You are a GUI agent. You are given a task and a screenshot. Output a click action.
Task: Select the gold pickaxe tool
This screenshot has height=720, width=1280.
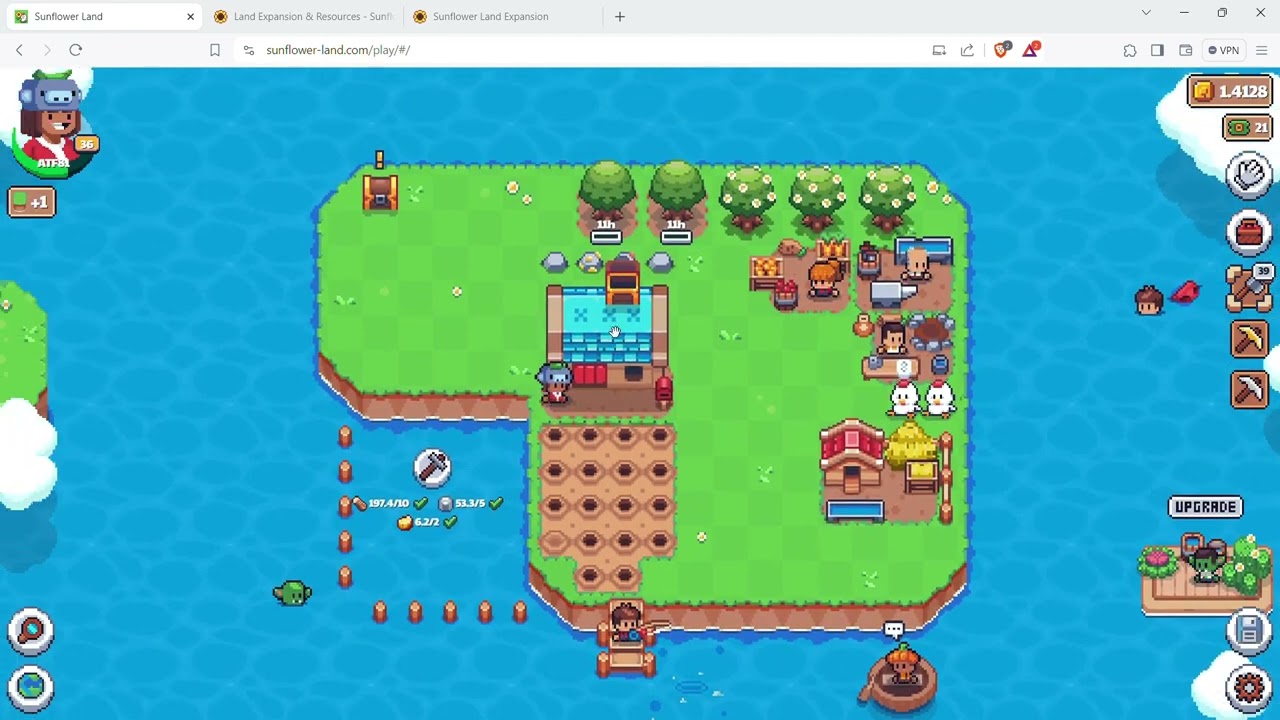click(1249, 339)
